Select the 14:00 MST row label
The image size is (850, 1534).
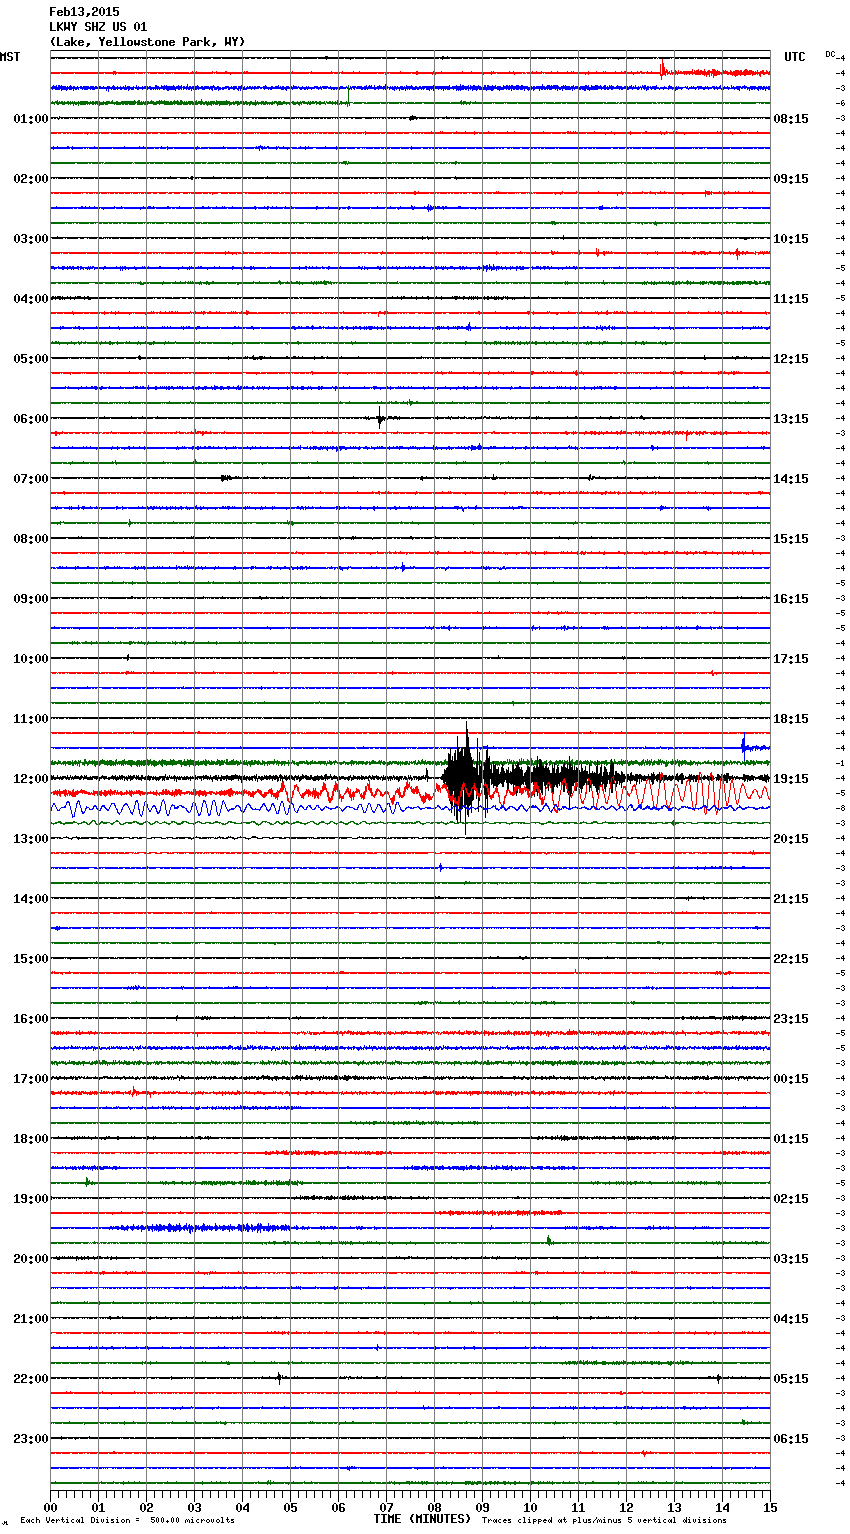(x=31, y=899)
